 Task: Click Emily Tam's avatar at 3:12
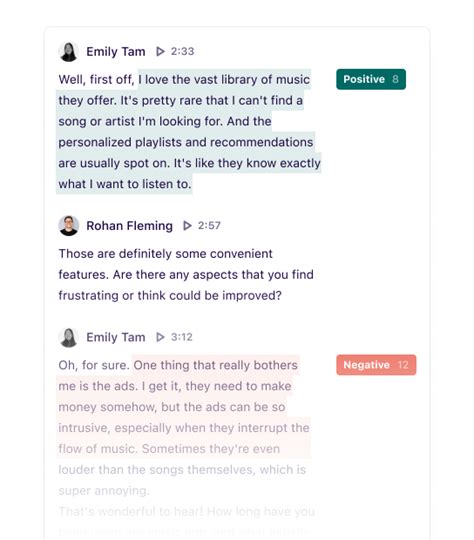[x=69, y=337]
